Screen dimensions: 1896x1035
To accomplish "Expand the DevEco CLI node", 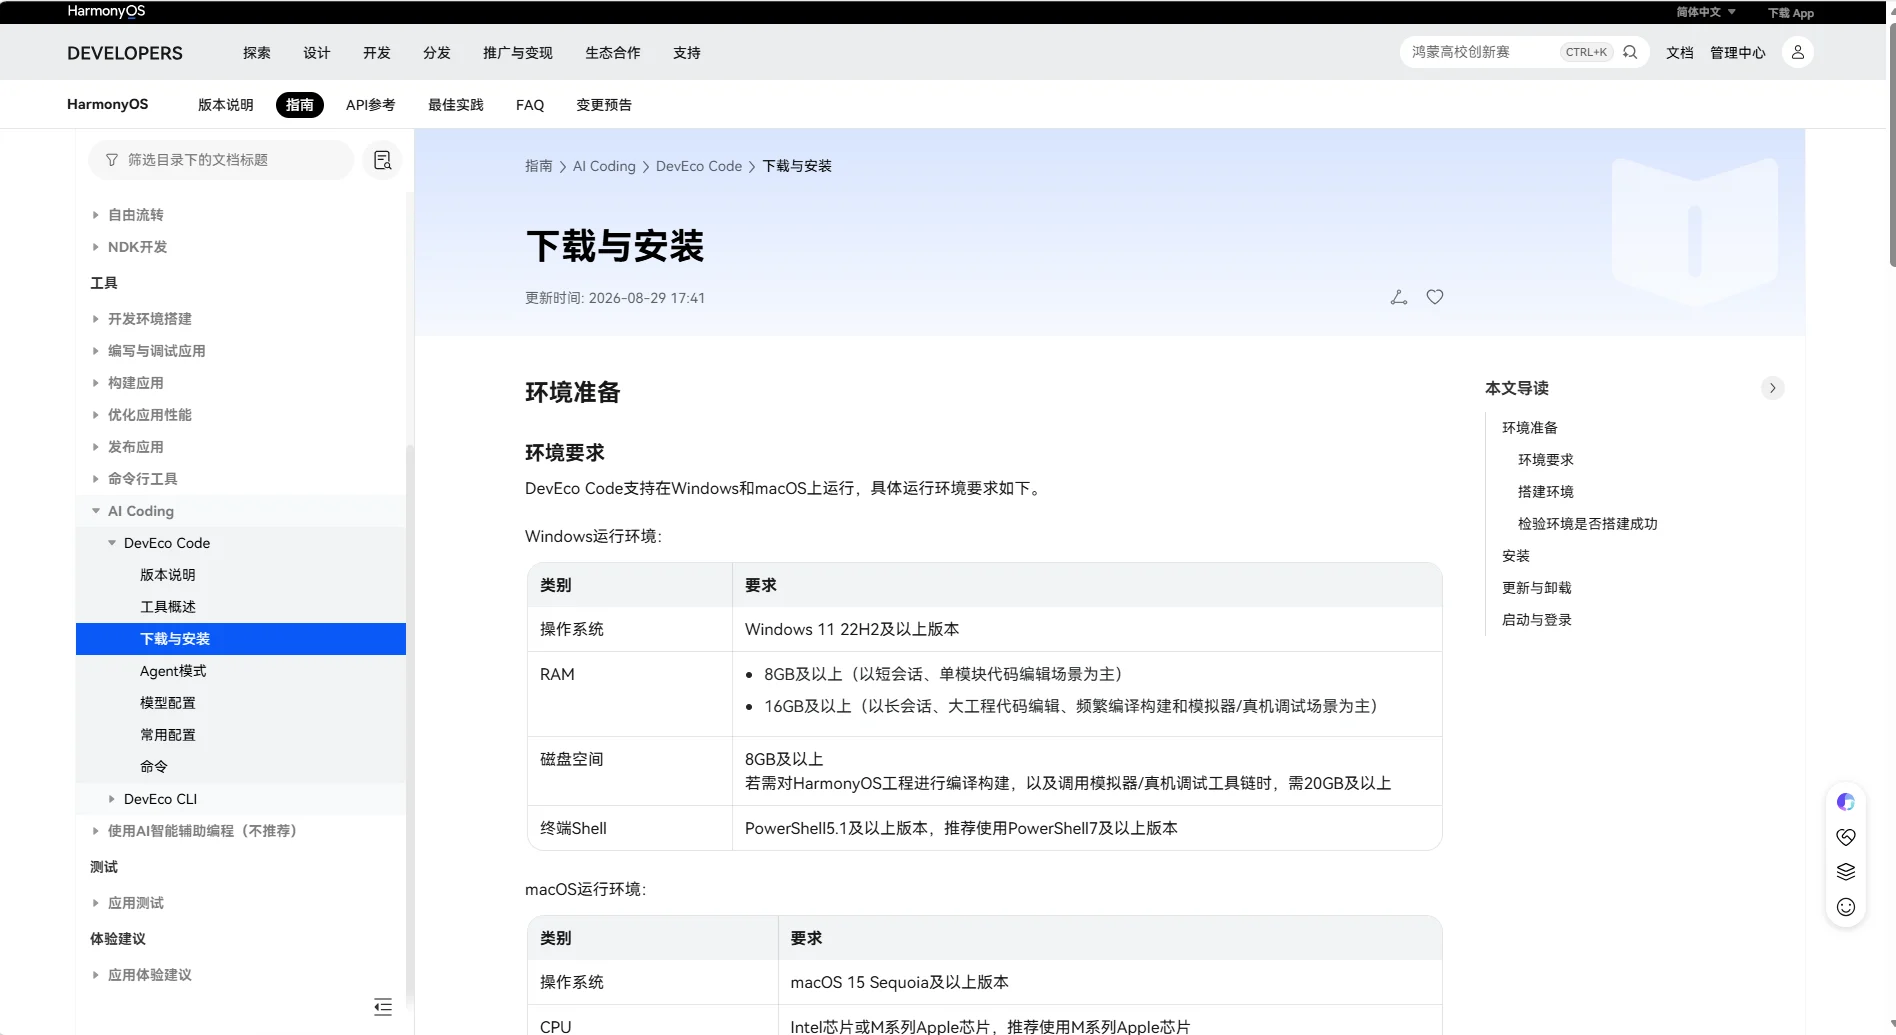I will 112,799.
